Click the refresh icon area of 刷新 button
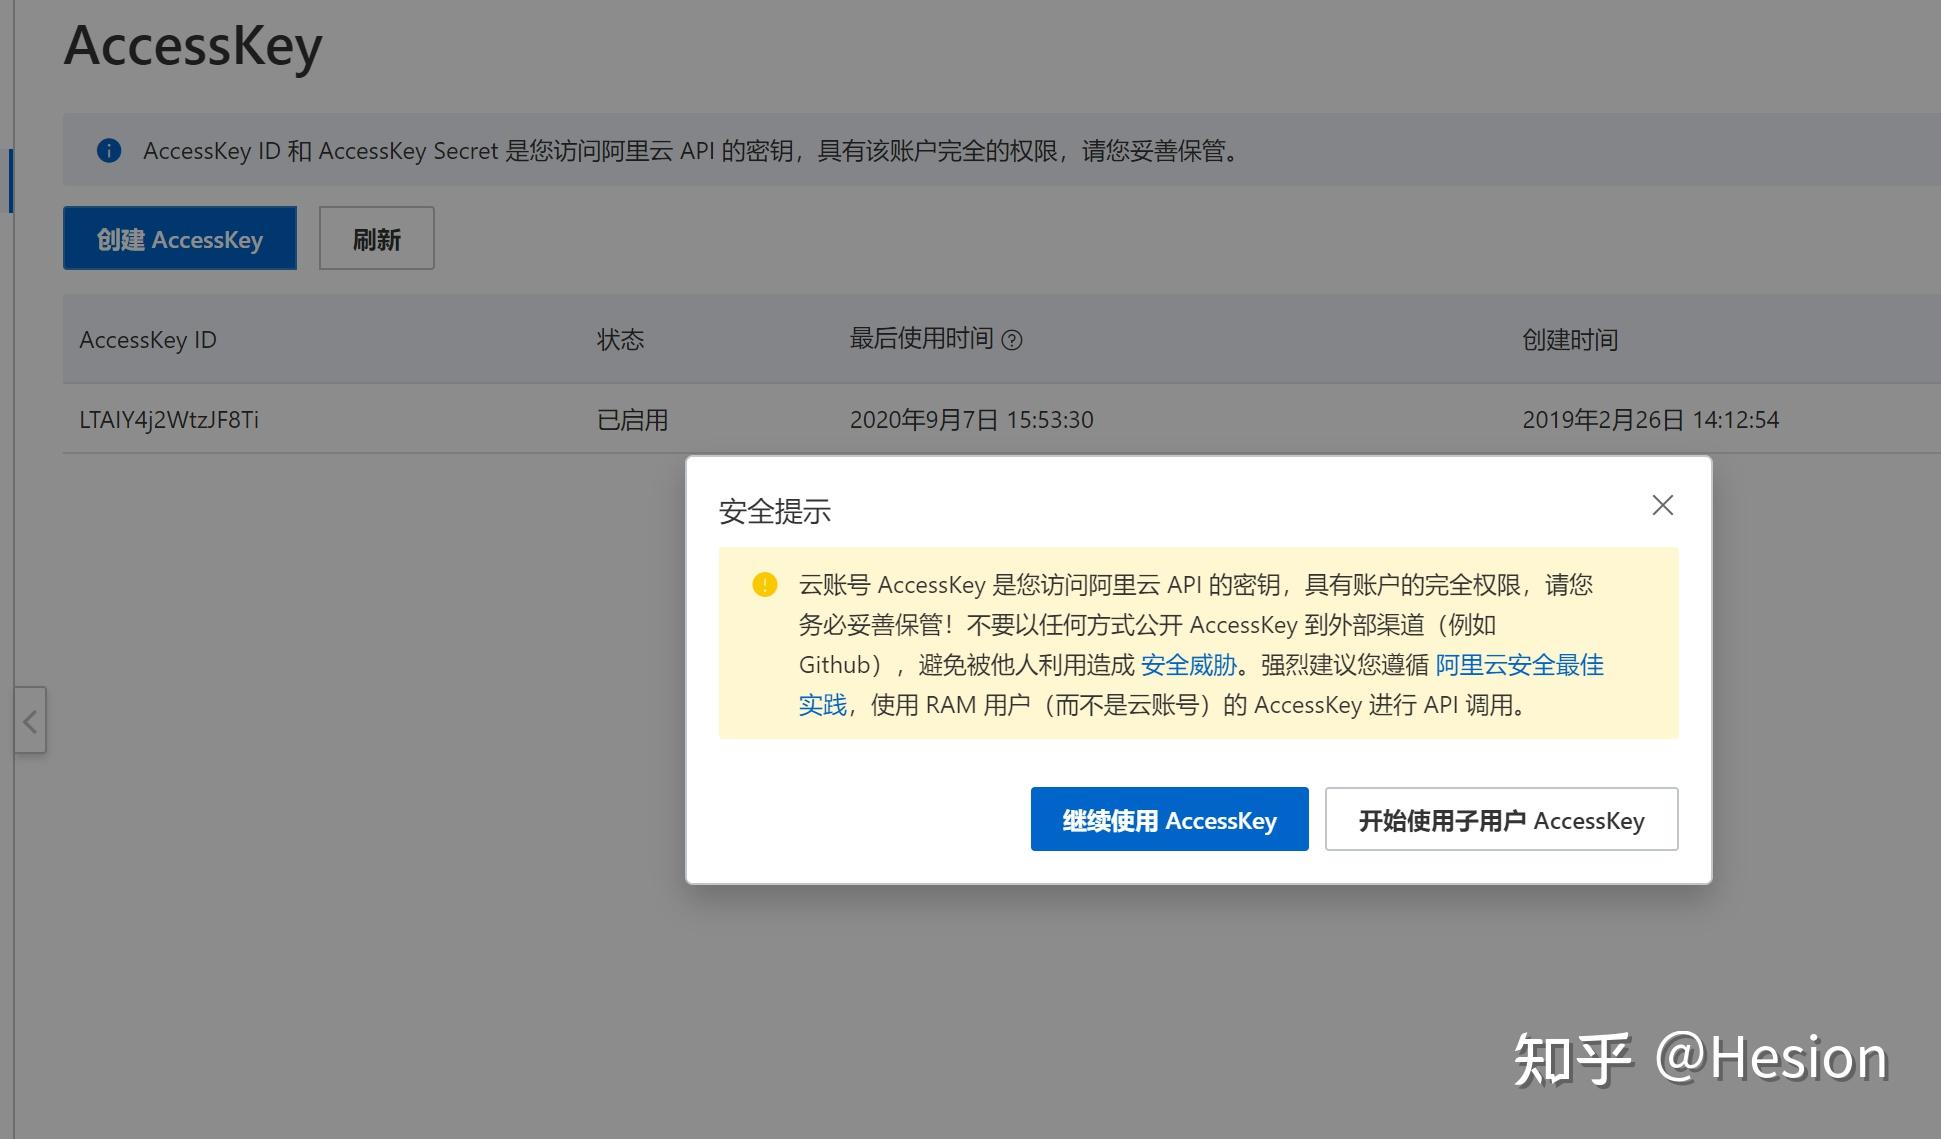 point(376,238)
